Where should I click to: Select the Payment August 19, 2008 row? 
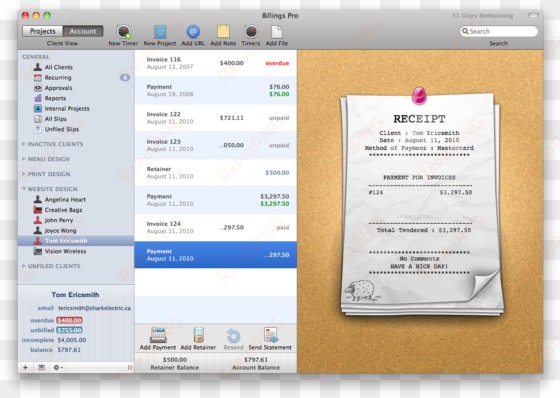[216, 90]
